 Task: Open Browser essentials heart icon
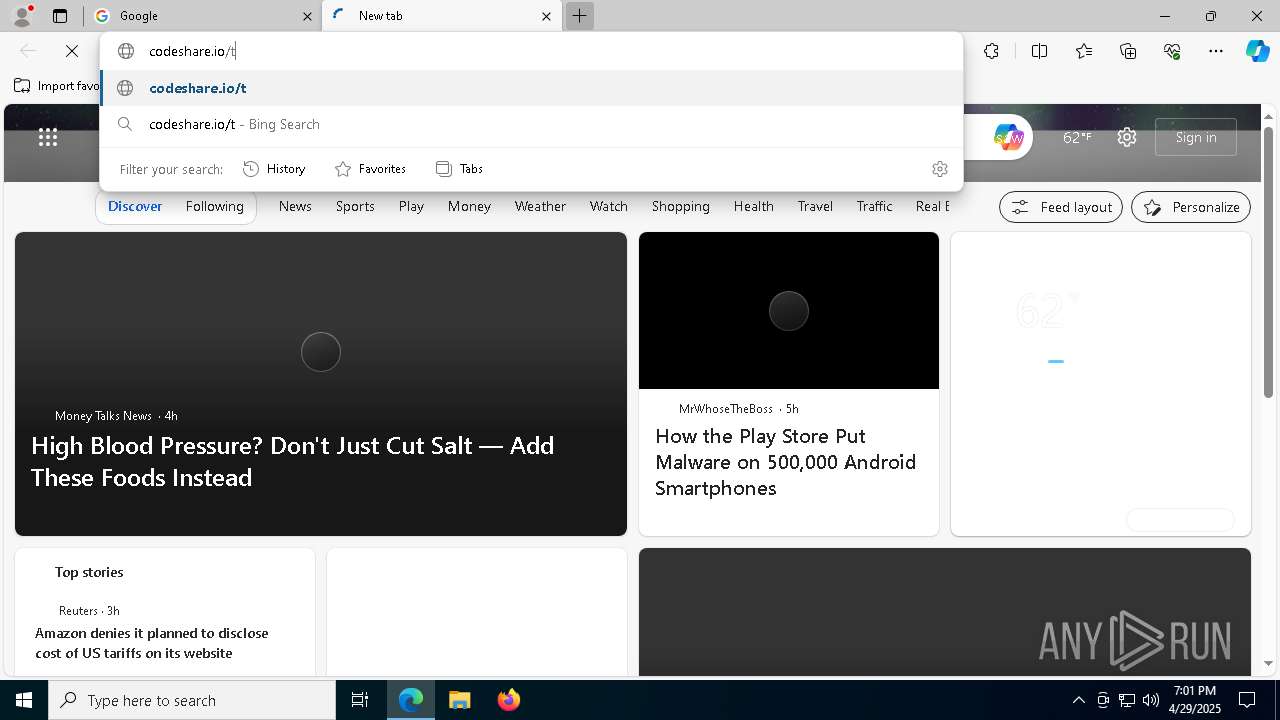coord(1172,51)
